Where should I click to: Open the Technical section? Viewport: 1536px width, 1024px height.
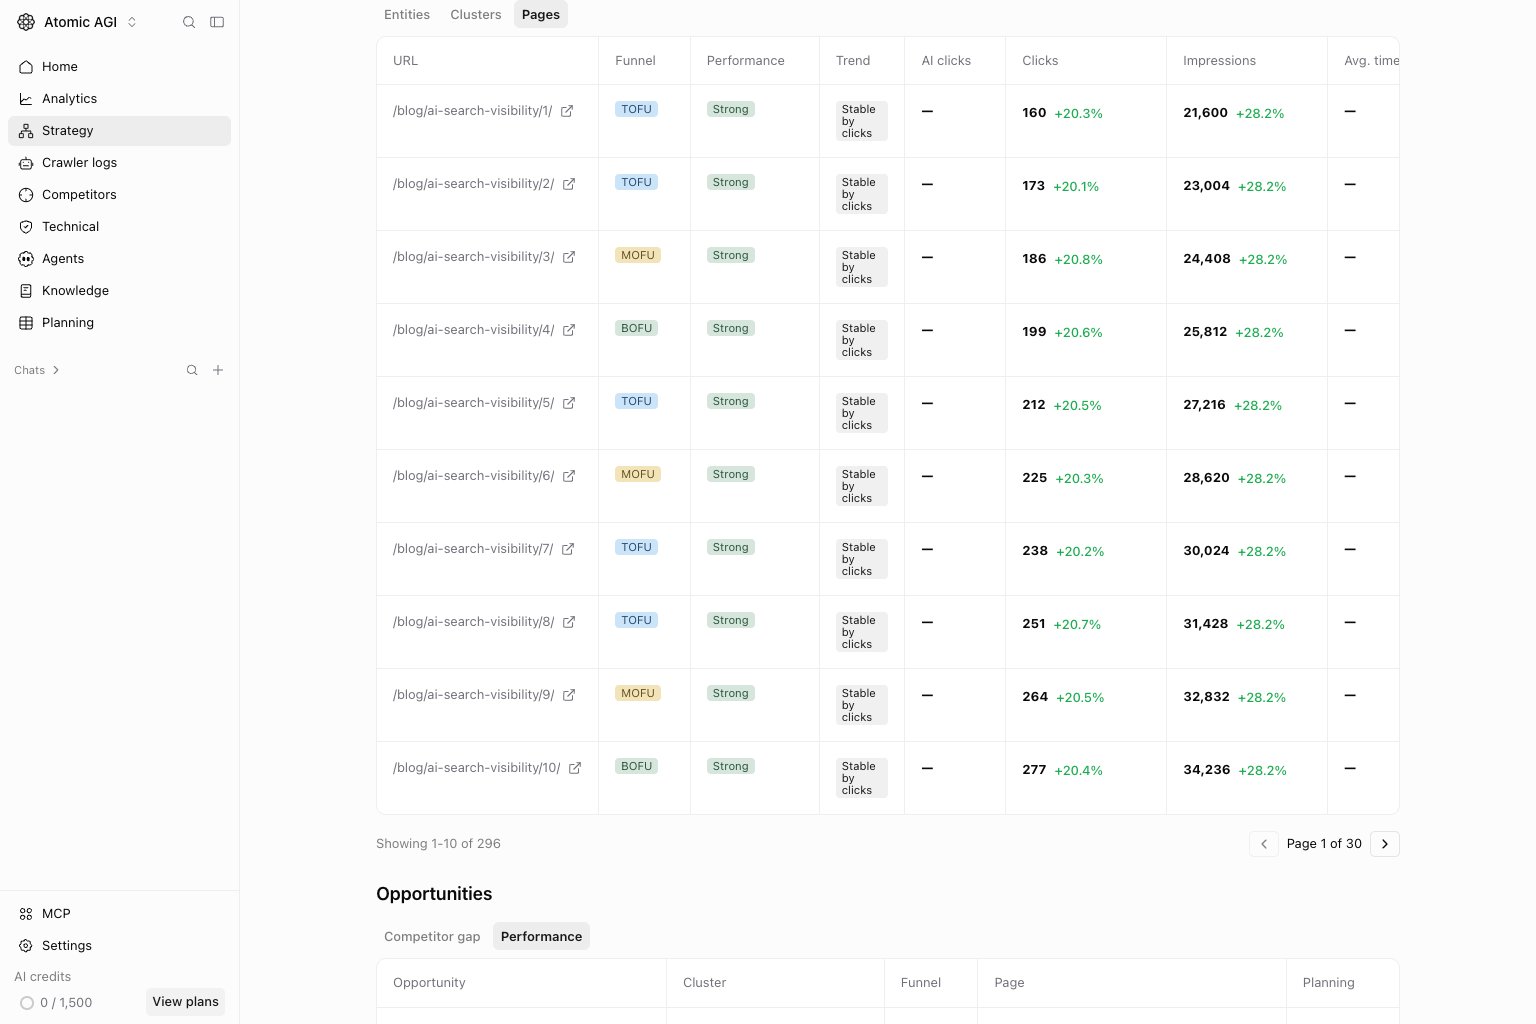119,227
